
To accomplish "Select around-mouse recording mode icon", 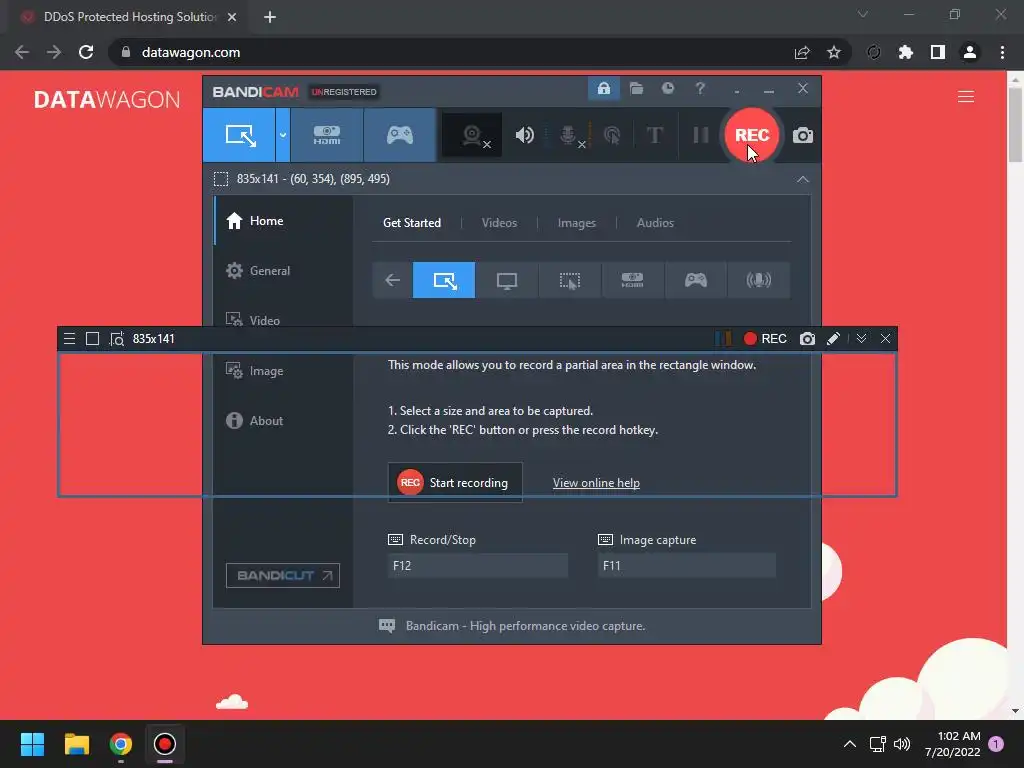I will pyautogui.click(x=569, y=280).
